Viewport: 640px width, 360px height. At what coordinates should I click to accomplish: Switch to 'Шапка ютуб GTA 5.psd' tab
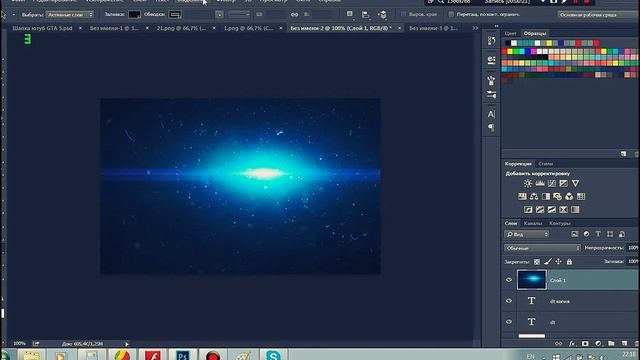[42, 28]
